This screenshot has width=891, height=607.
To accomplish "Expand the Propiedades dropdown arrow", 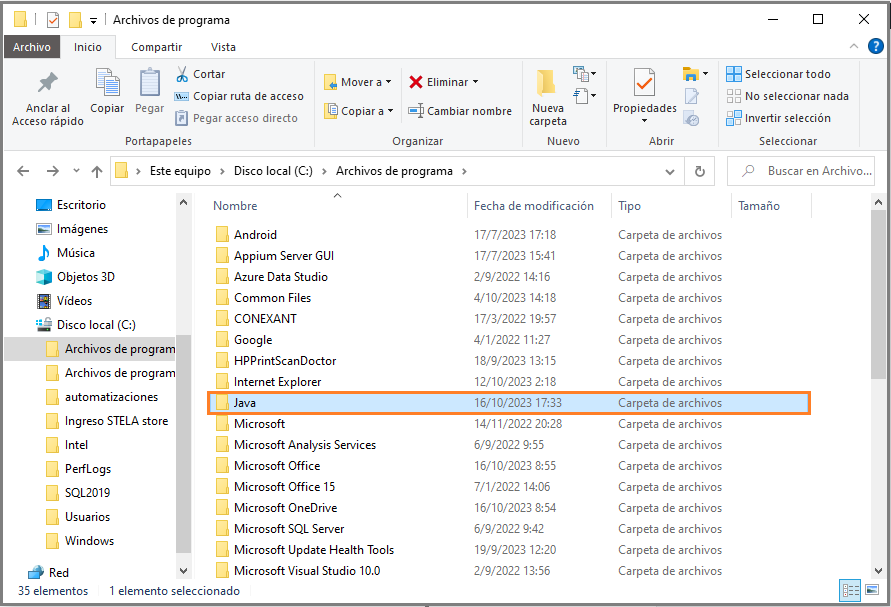I will pos(644,120).
